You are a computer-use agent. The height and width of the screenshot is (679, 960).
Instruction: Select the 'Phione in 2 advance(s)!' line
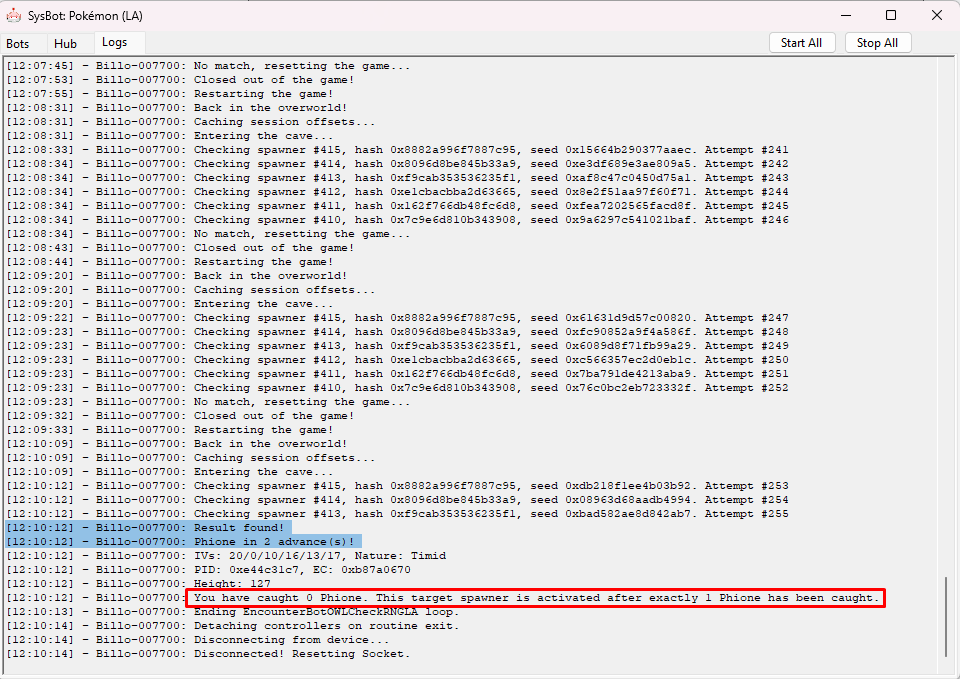(181, 542)
